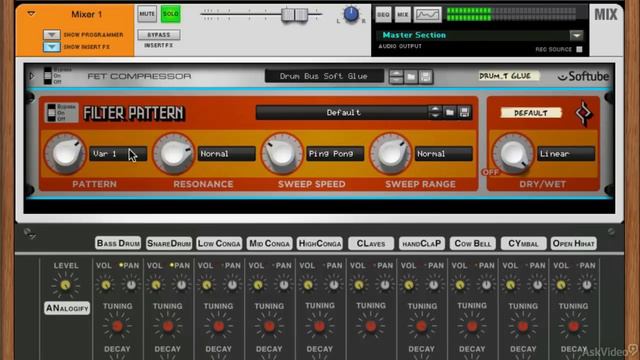Click Bass Drum VOL knob

pos(106,285)
